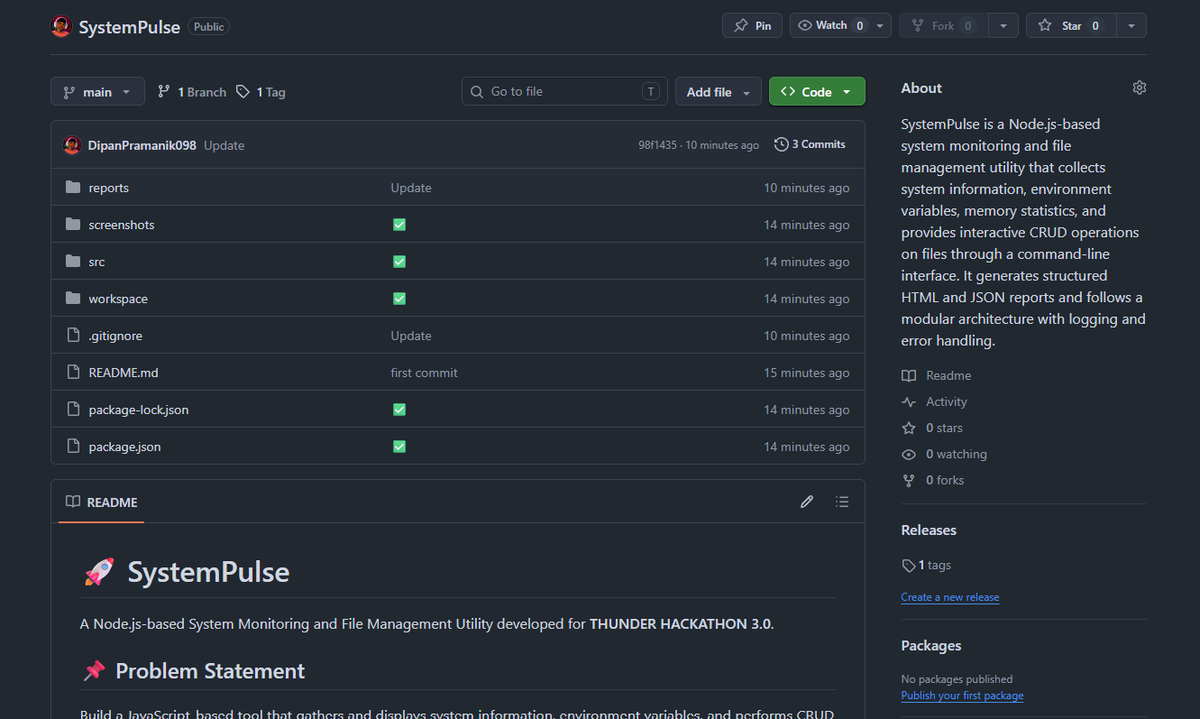Screen dimensions: 1200x719
Task: Star the repository
Action: (1072, 26)
